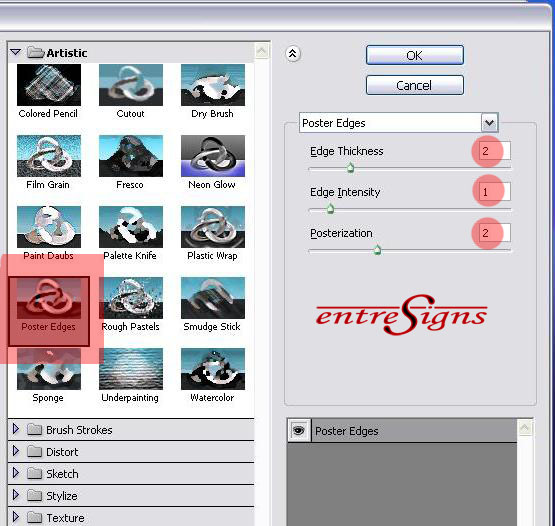Expand the Distort filter folder

tap(16, 451)
